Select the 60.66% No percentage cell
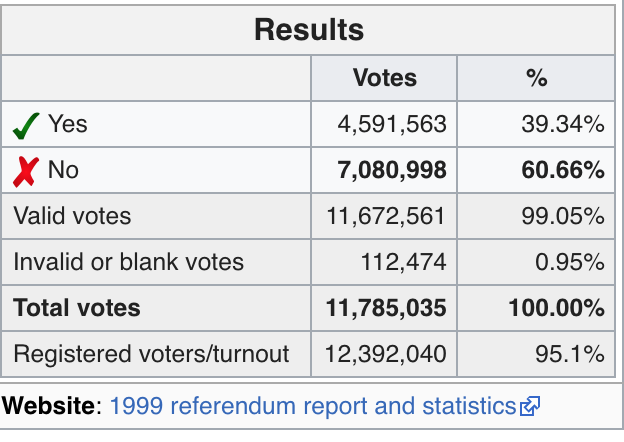This screenshot has width=624, height=442. [563, 170]
